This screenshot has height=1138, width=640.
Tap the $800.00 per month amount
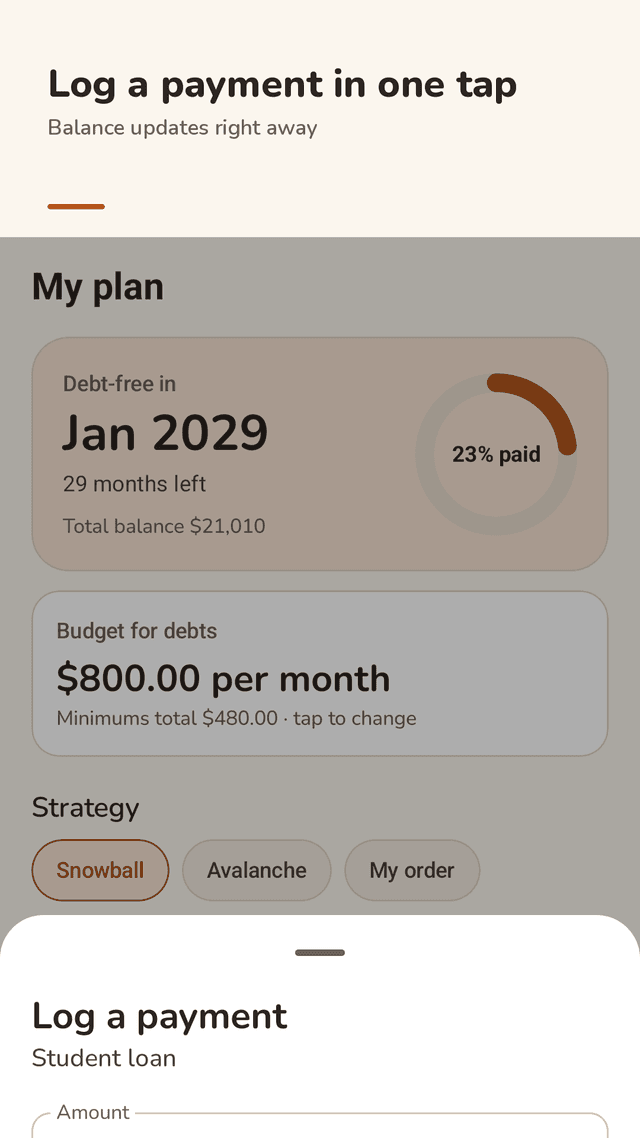coord(223,679)
